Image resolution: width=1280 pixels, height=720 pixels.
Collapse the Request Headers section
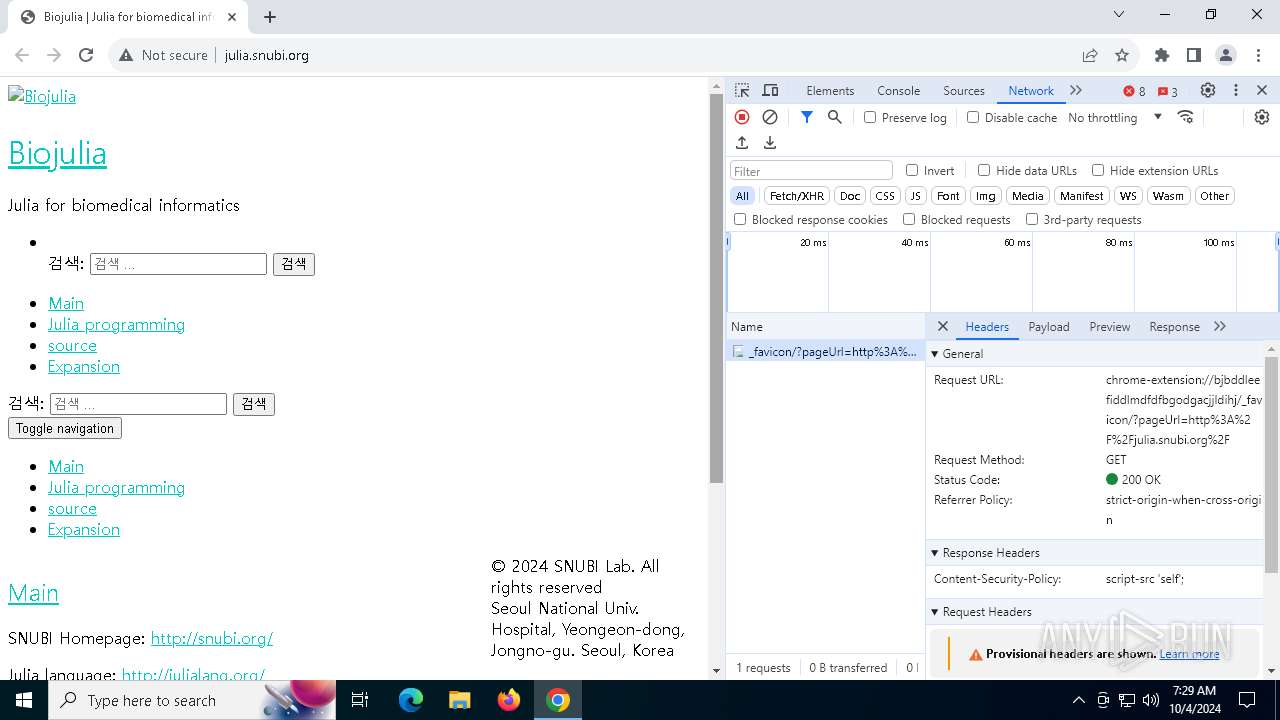(x=935, y=612)
